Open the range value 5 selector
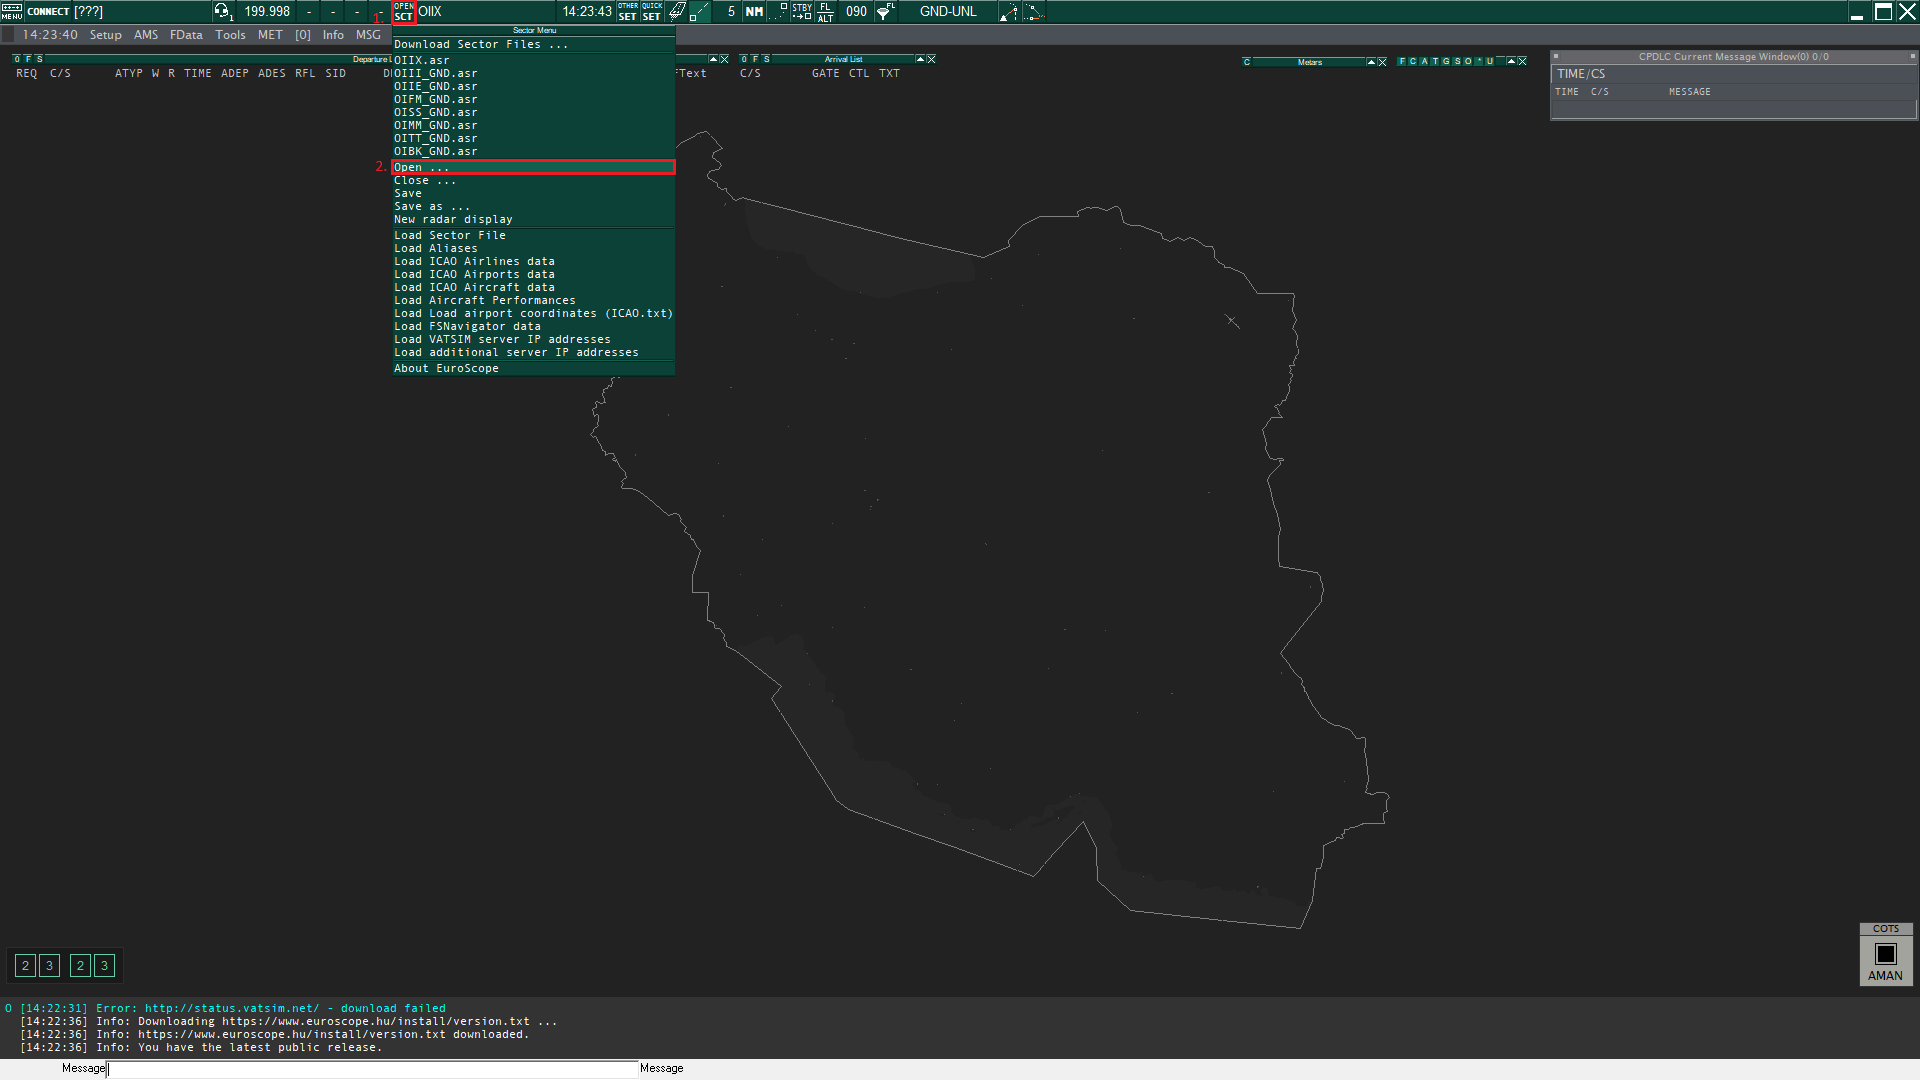Viewport: 1920px width, 1080px height. coord(730,11)
